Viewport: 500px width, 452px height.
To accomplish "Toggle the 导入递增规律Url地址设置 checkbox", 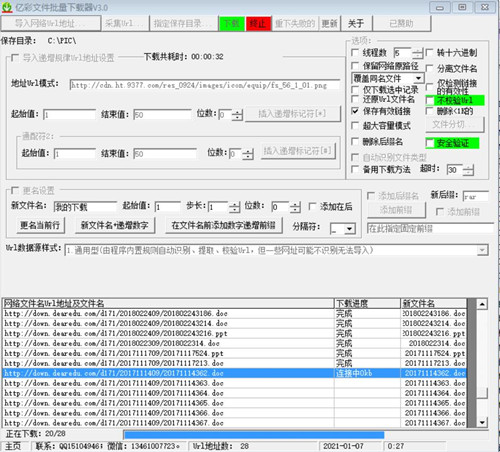I will click(x=15, y=58).
